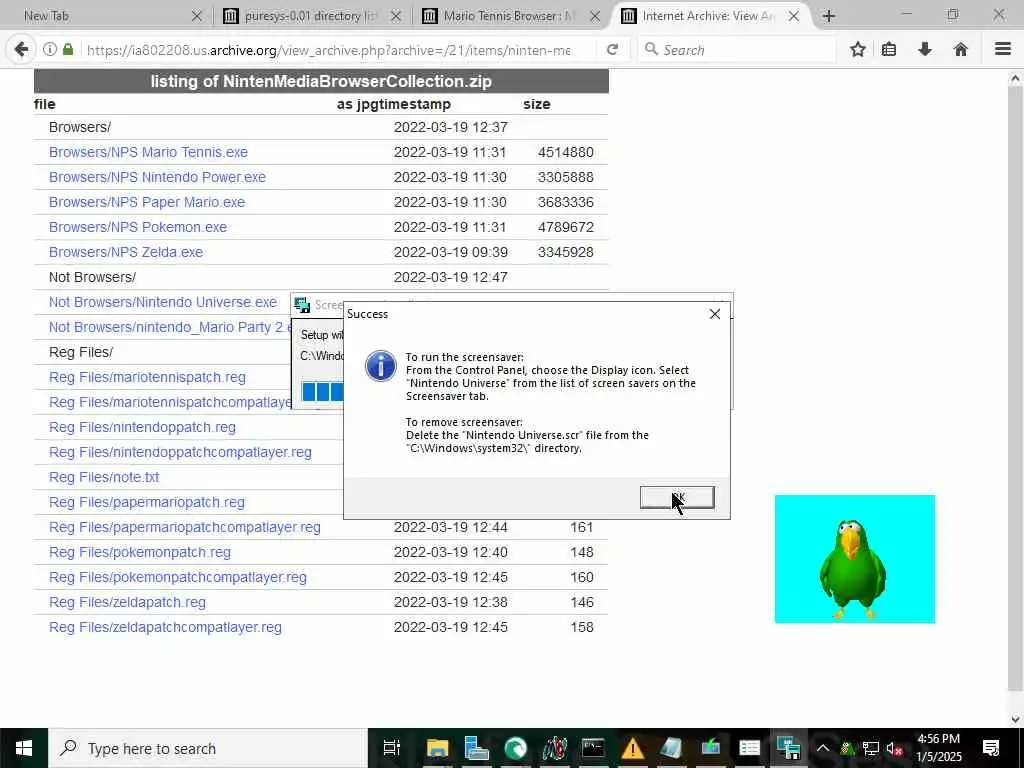Open a new tab with plus button
The image size is (1024, 768).
coord(829,16)
